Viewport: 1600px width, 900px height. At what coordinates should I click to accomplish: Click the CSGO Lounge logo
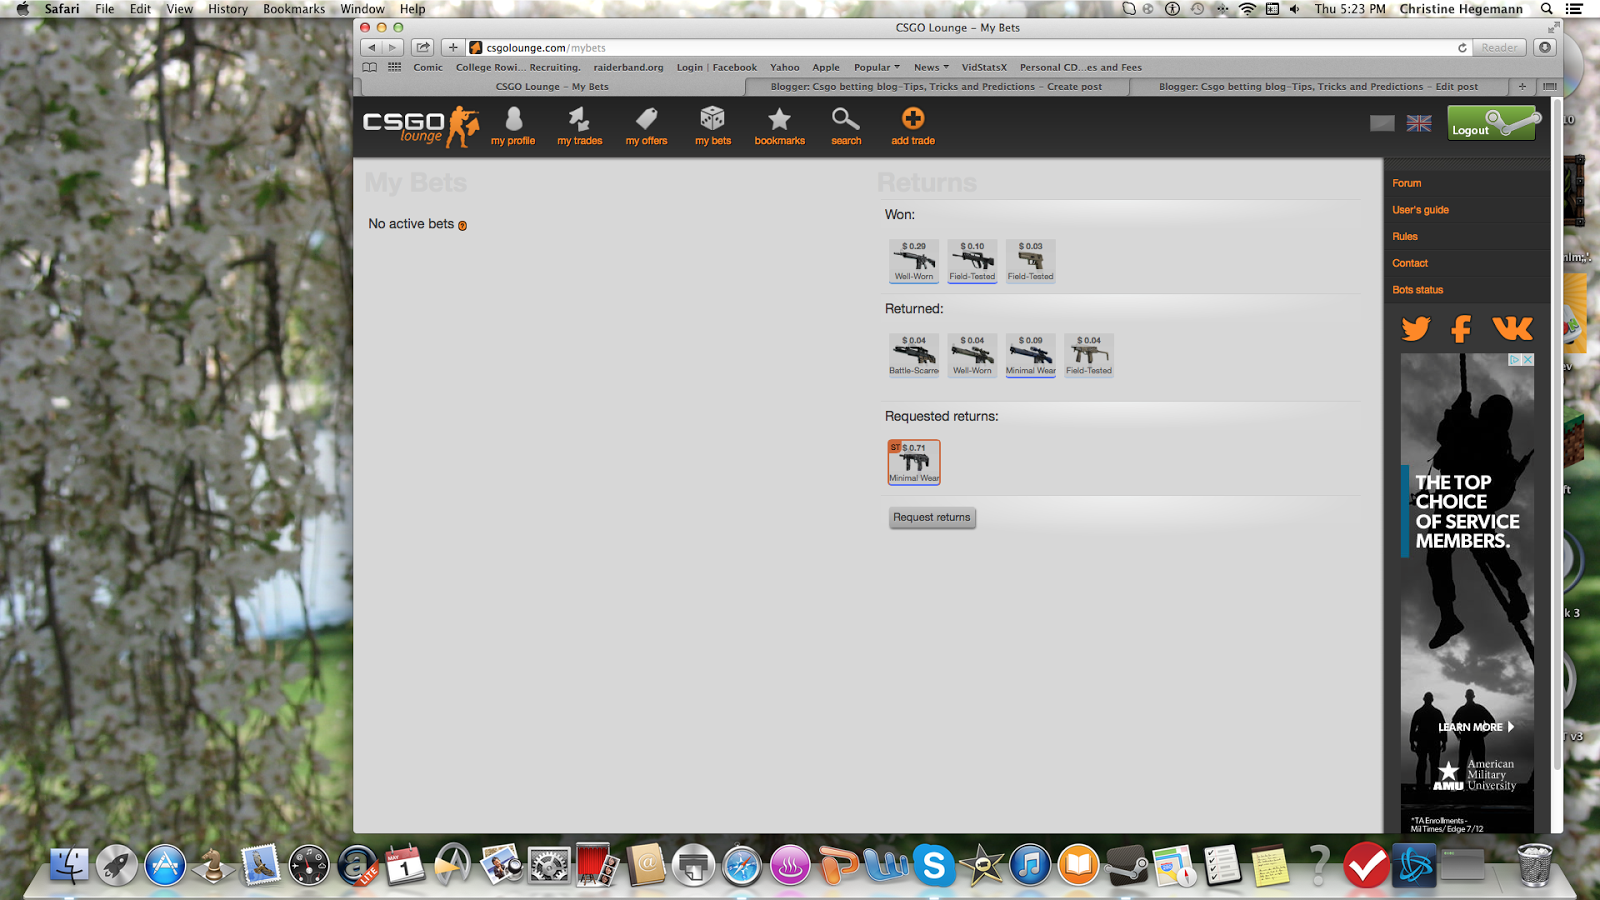pyautogui.click(x=421, y=127)
